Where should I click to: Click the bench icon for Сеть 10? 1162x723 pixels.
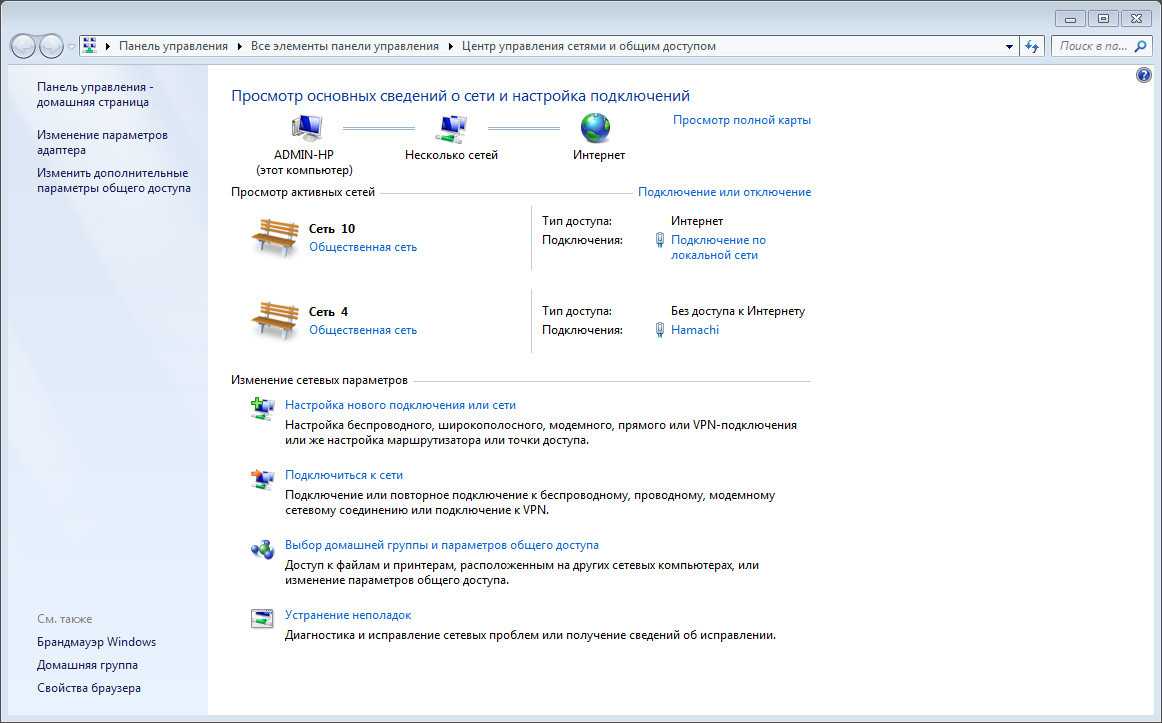click(275, 237)
